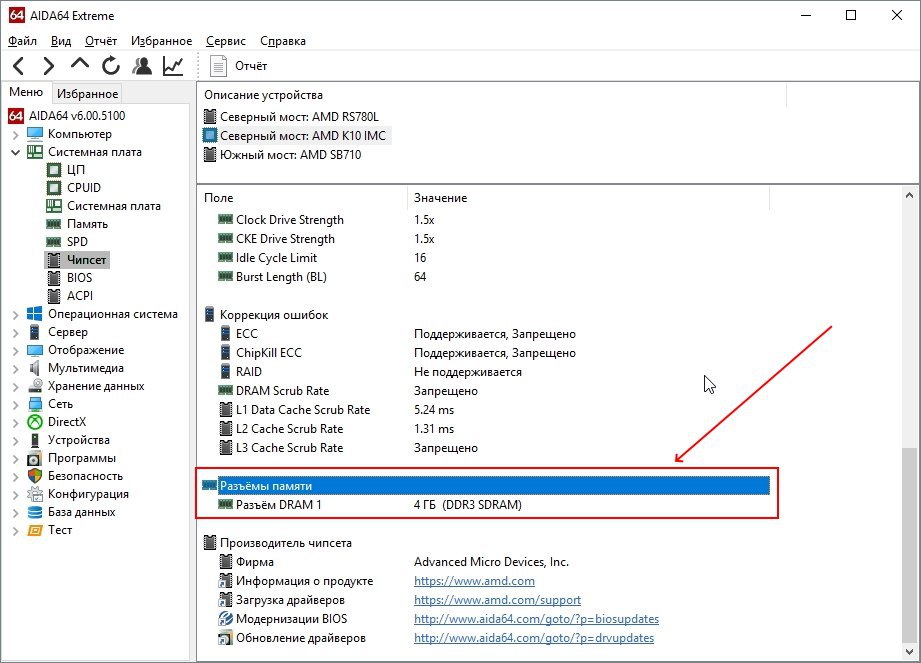
Task: Switch to the Избранное side tab
Action: click(x=88, y=93)
